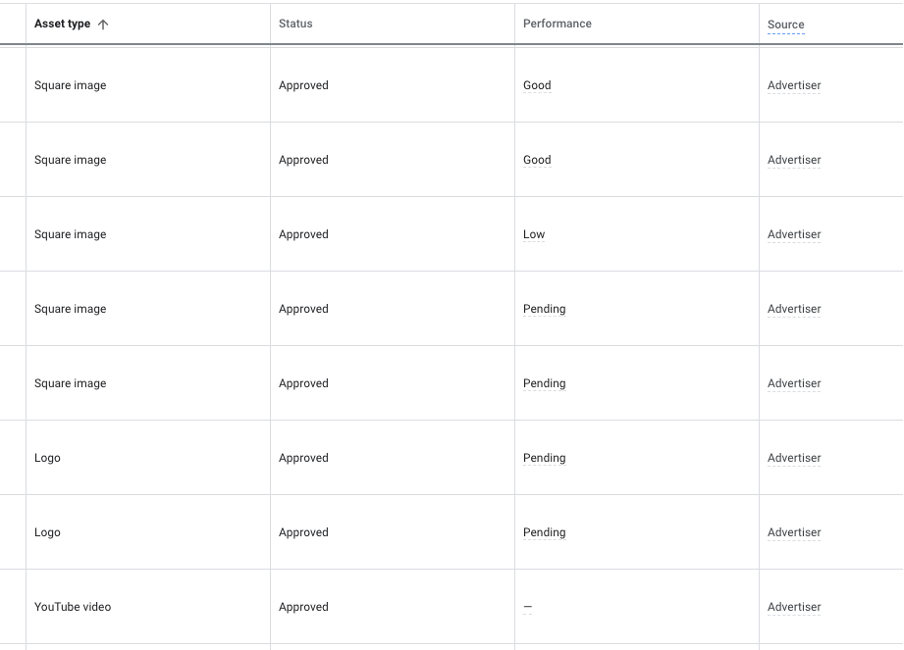The width and height of the screenshot is (904, 650).
Task: Click the sort arrow beside Asset type
Action: 103,24
